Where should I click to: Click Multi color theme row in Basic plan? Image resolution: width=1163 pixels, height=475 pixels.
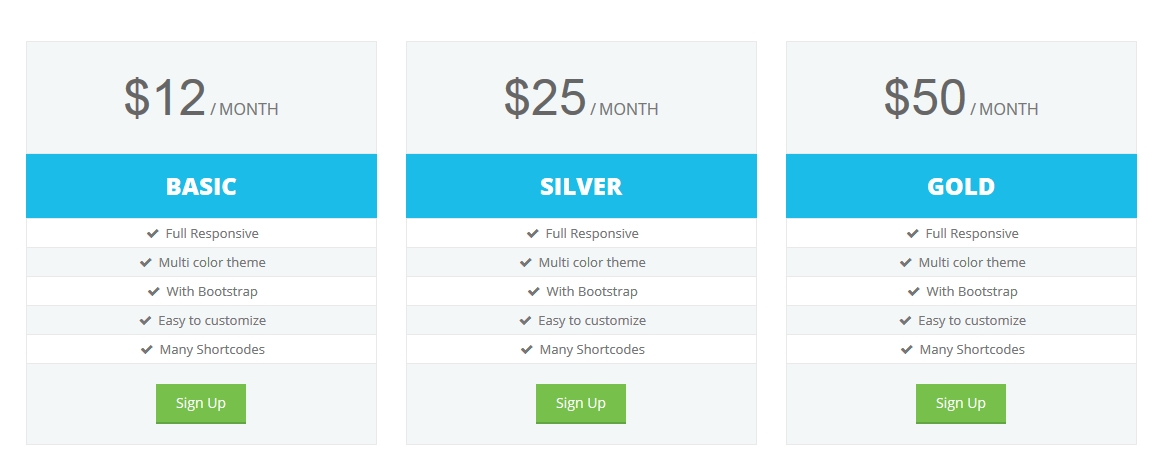(x=201, y=262)
